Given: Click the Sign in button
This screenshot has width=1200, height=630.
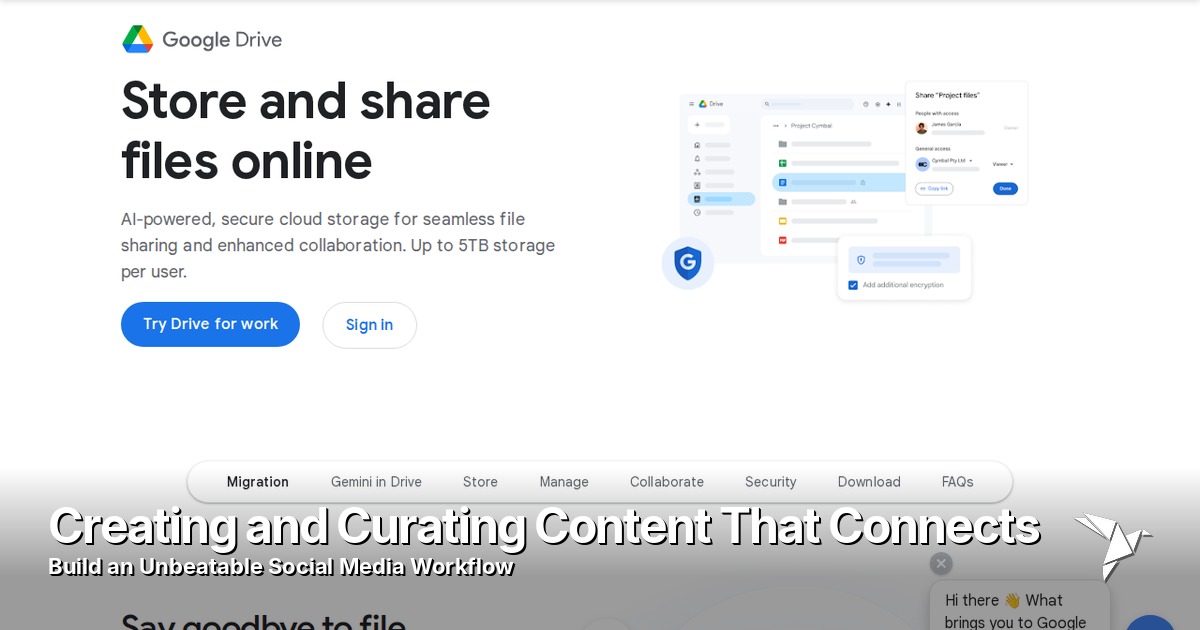Looking at the screenshot, I should tap(369, 325).
